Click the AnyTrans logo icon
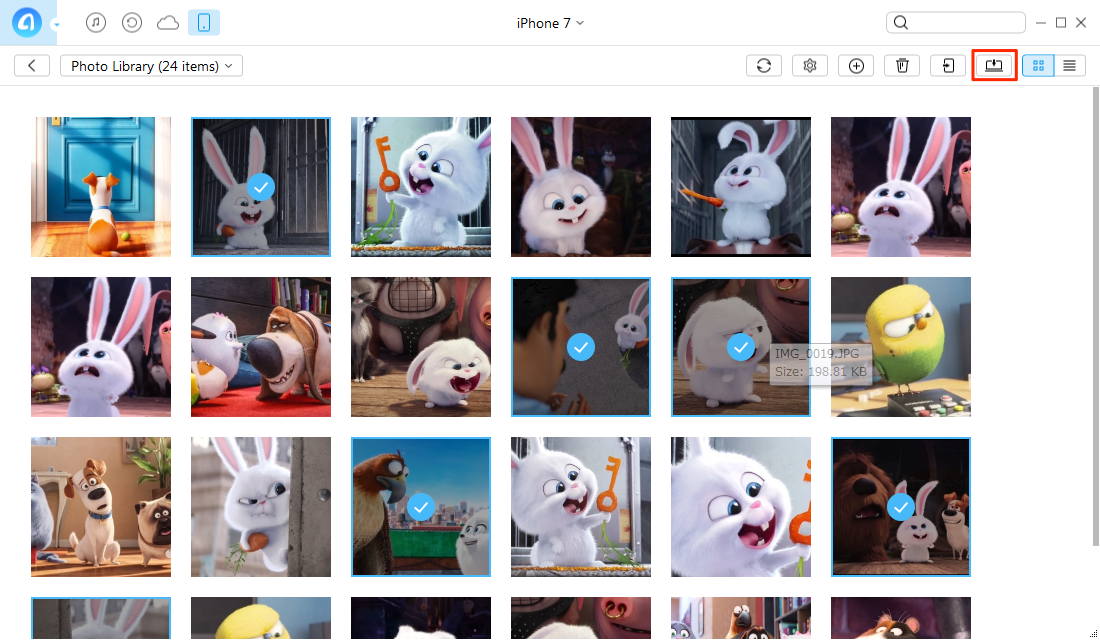The height and width of the screenshot is (640, 1100). click(x=27, y=22)
